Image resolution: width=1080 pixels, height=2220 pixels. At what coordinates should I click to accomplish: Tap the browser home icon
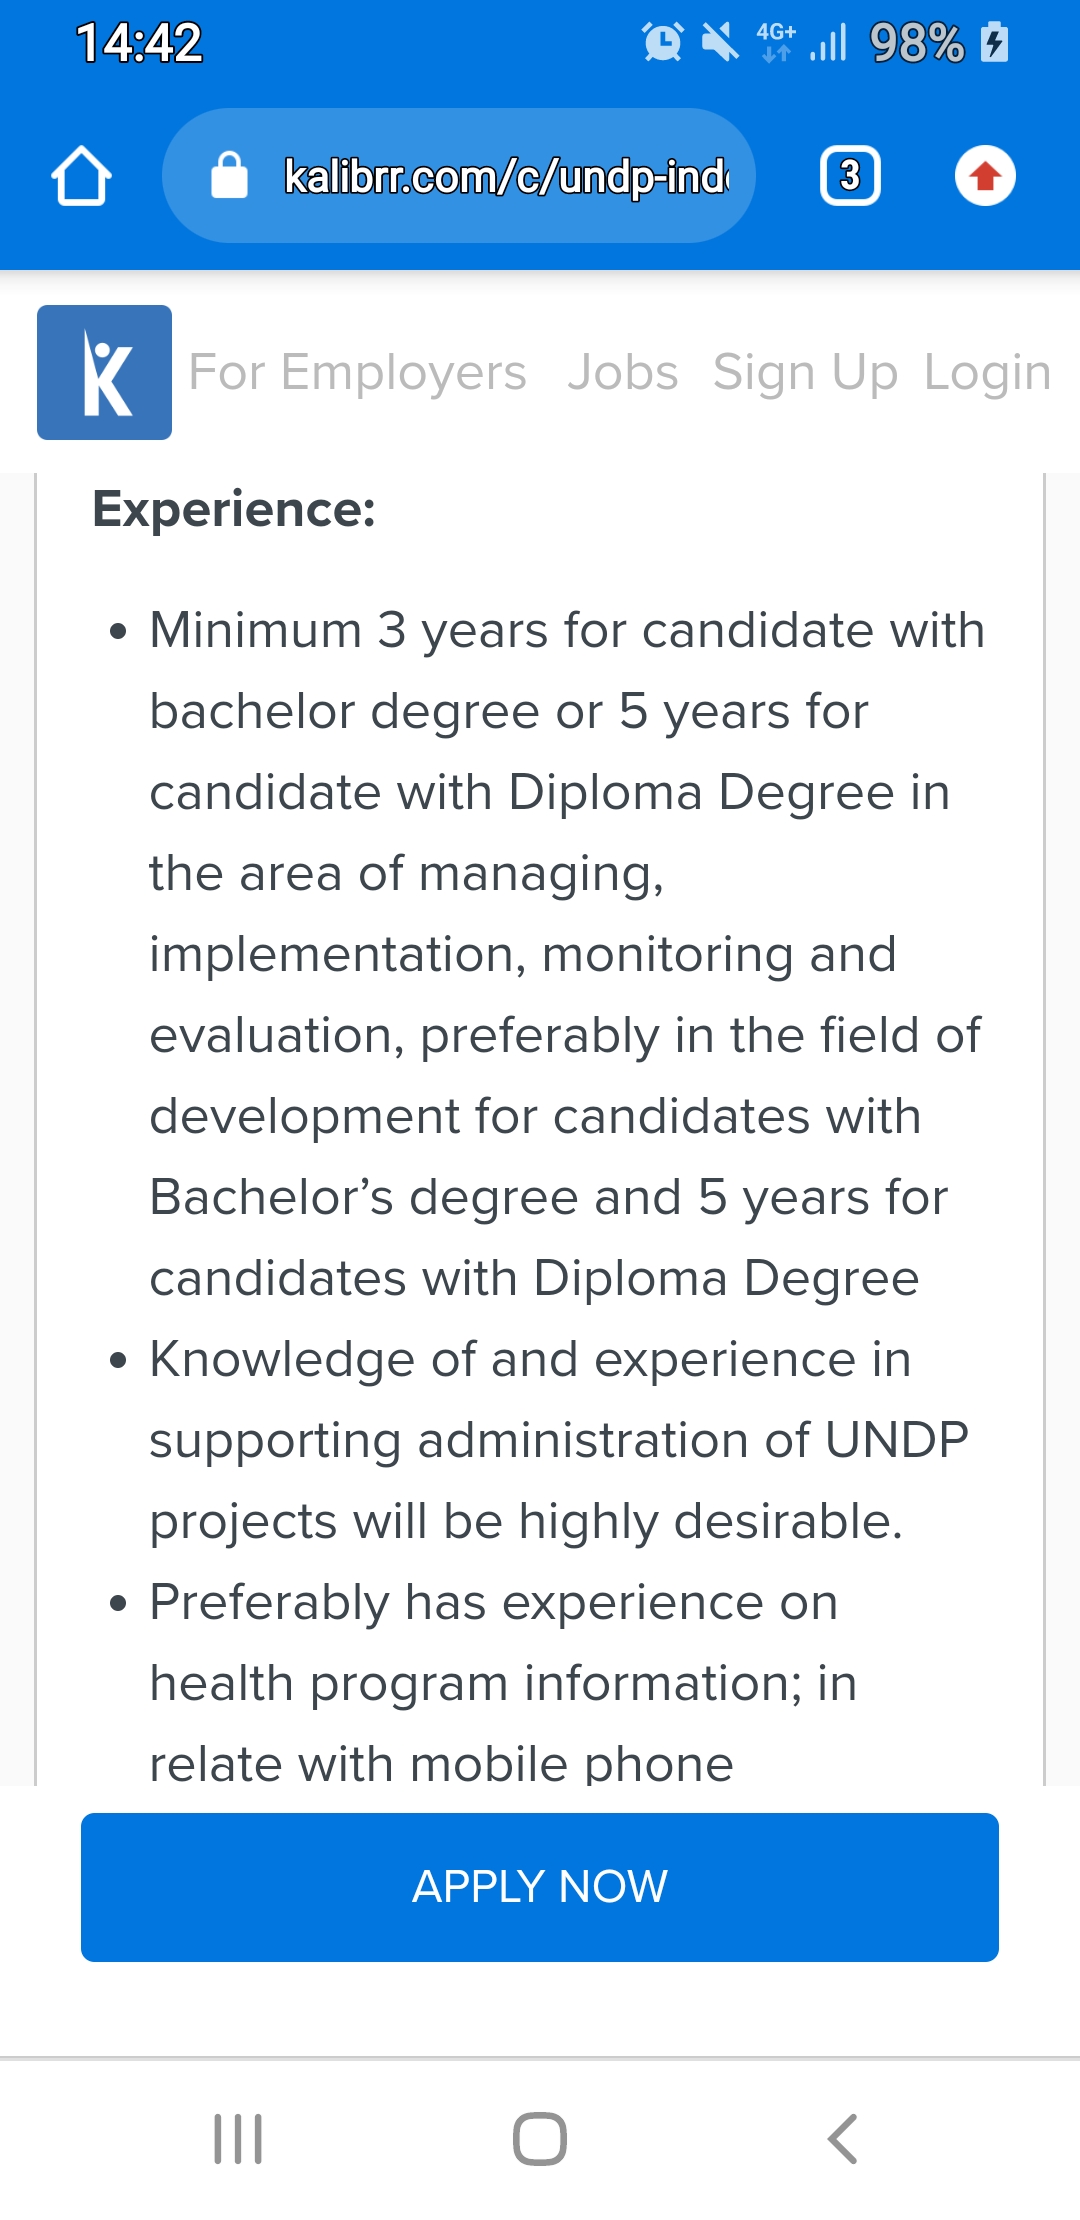[81, 176]
